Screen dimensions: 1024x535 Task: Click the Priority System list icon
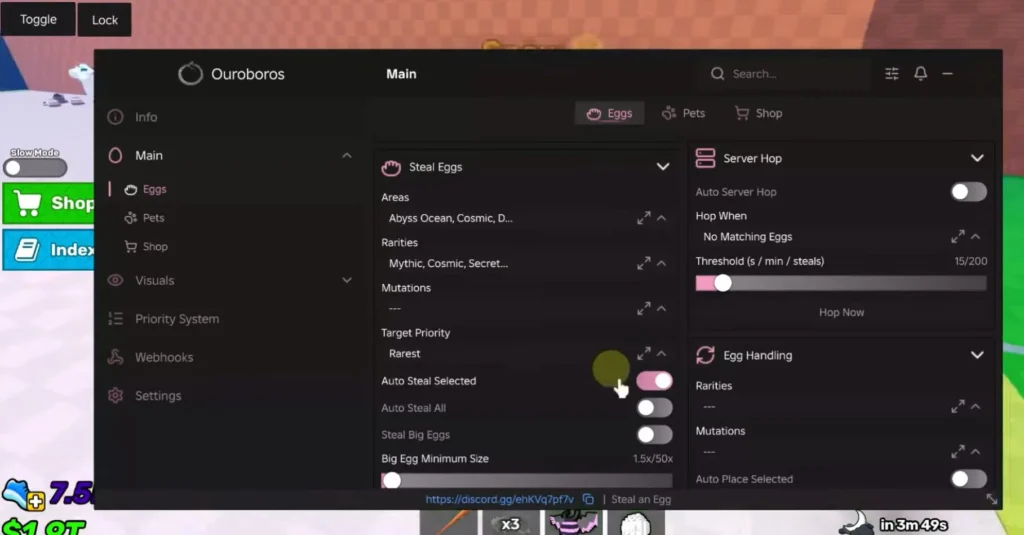(116, 319)
